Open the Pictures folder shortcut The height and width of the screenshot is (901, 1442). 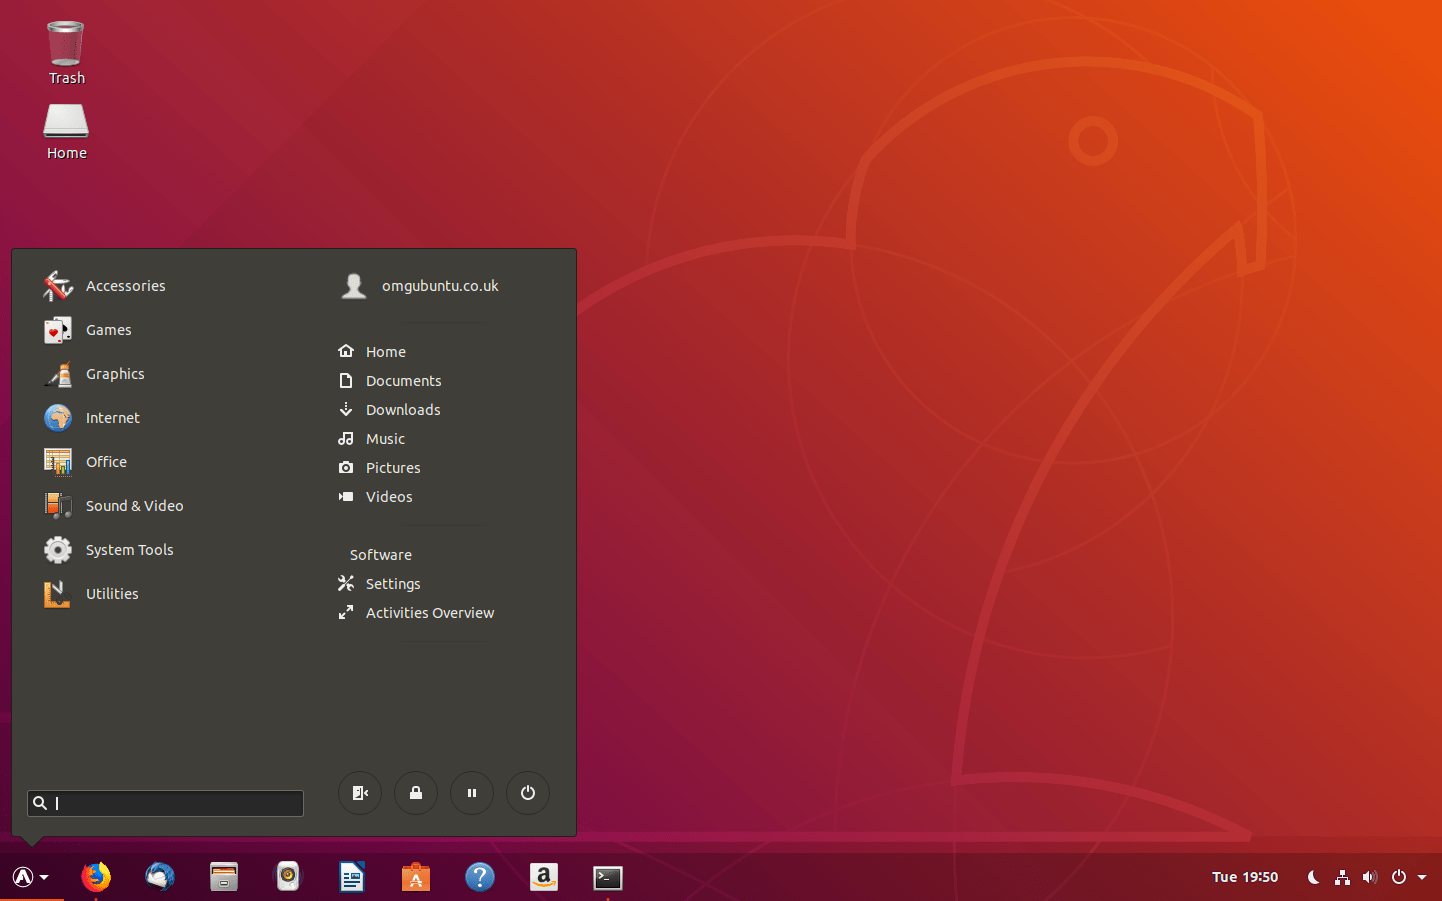tap(392, 467)
